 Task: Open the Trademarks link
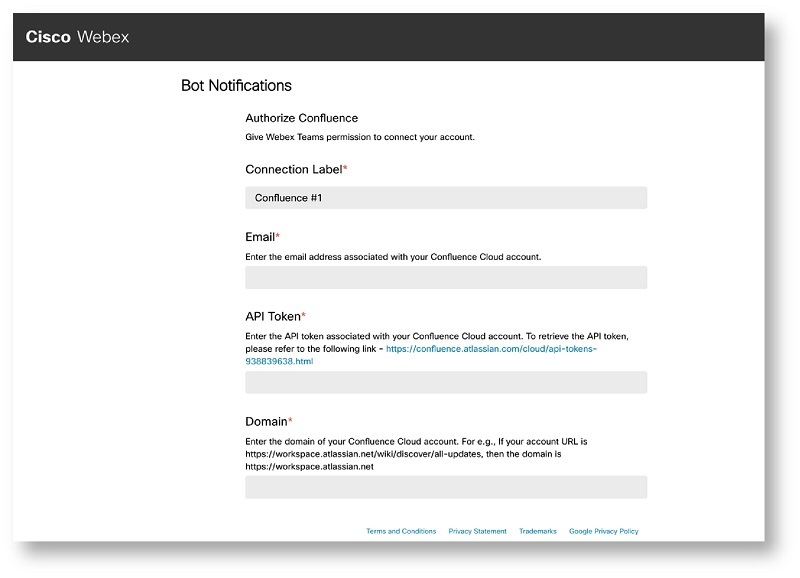pos(536,531)
